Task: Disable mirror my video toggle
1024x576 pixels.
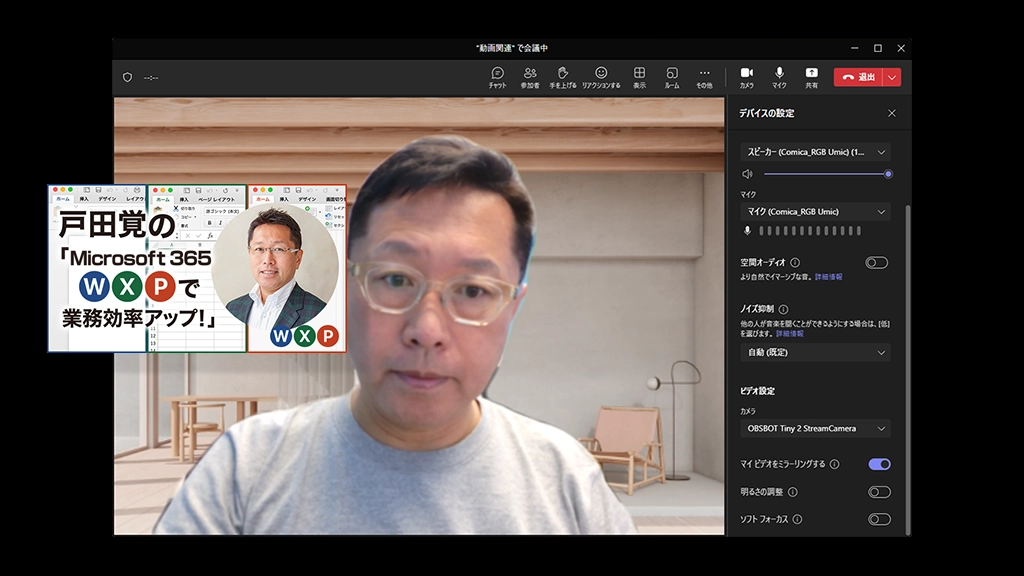Action: [879, 464]
